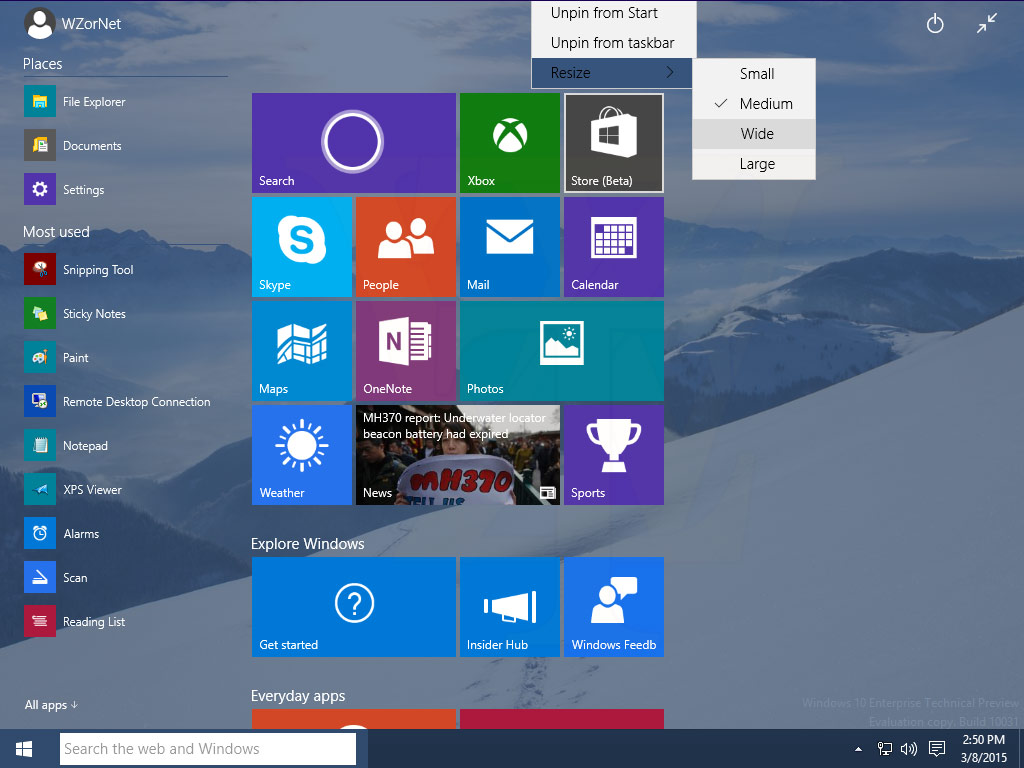
Task: Click the Explore Windows group heading
Action: click(308, 543)
